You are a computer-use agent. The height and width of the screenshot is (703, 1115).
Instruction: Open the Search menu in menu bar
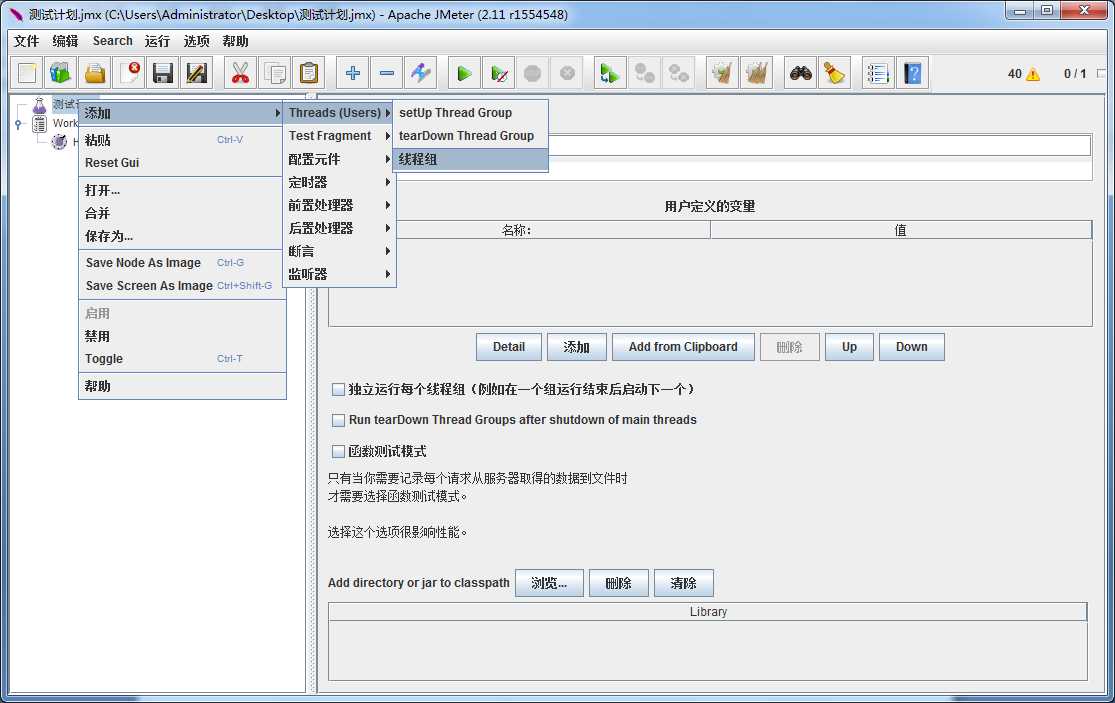[x=112, y=41]
